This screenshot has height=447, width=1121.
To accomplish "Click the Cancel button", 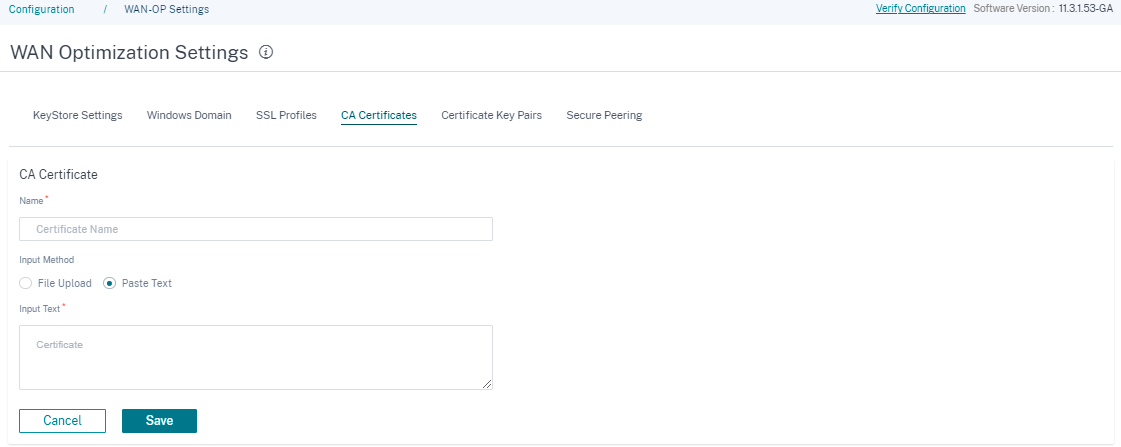I will (62, 421).
